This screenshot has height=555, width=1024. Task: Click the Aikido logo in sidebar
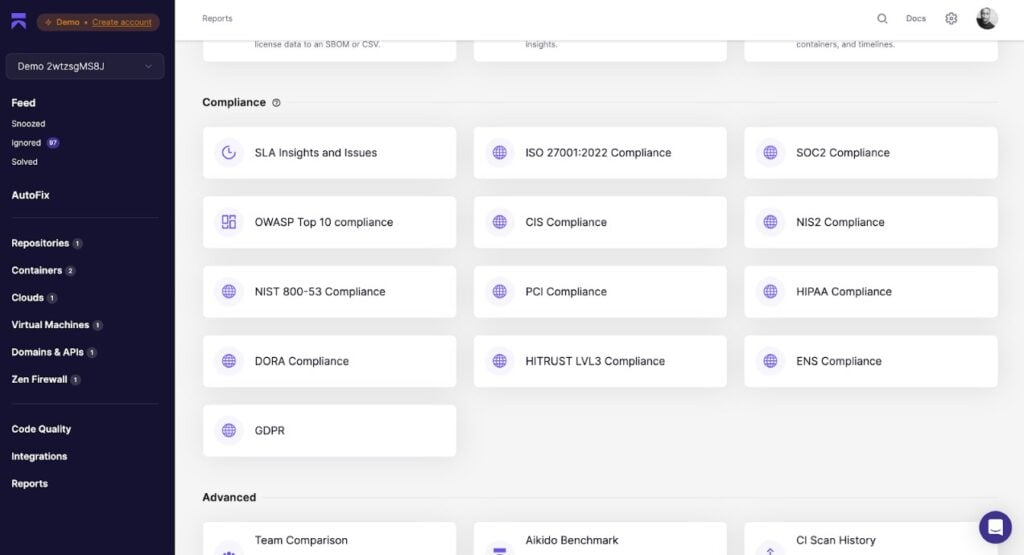click(x=19, y=21)
